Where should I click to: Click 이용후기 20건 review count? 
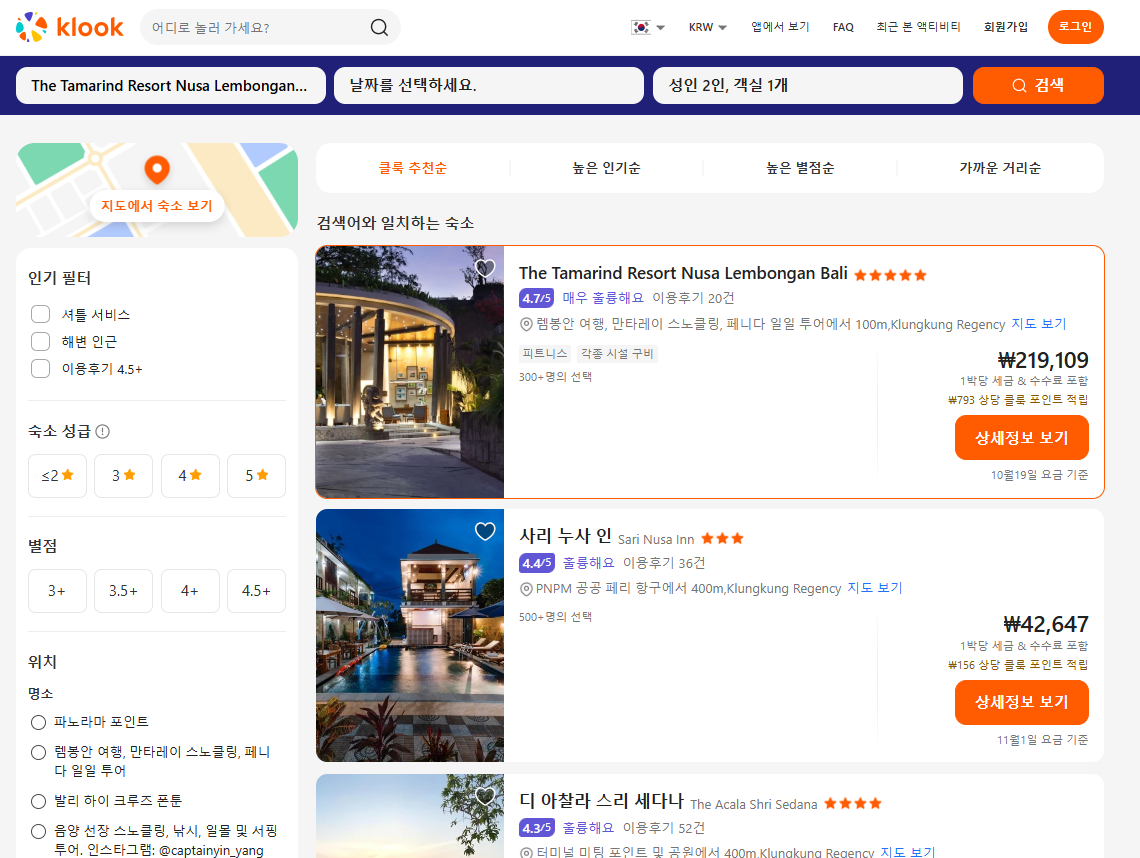pyautogui.click(x=693, y=298)
